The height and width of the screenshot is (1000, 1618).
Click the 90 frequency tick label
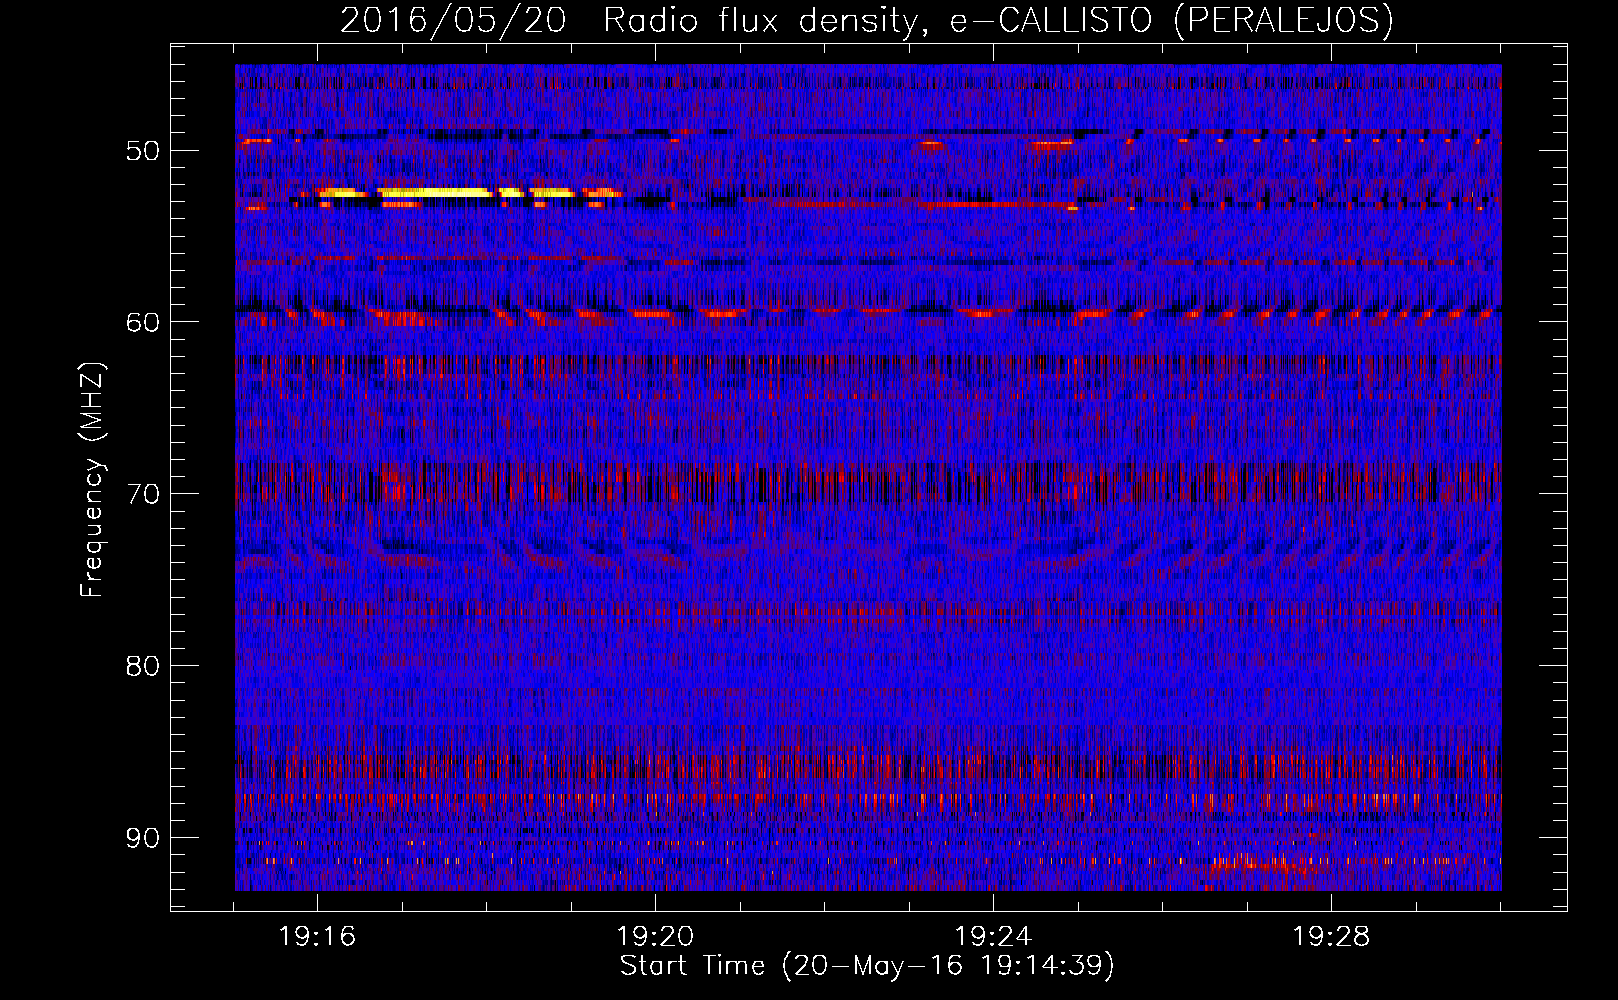[143, 837]
